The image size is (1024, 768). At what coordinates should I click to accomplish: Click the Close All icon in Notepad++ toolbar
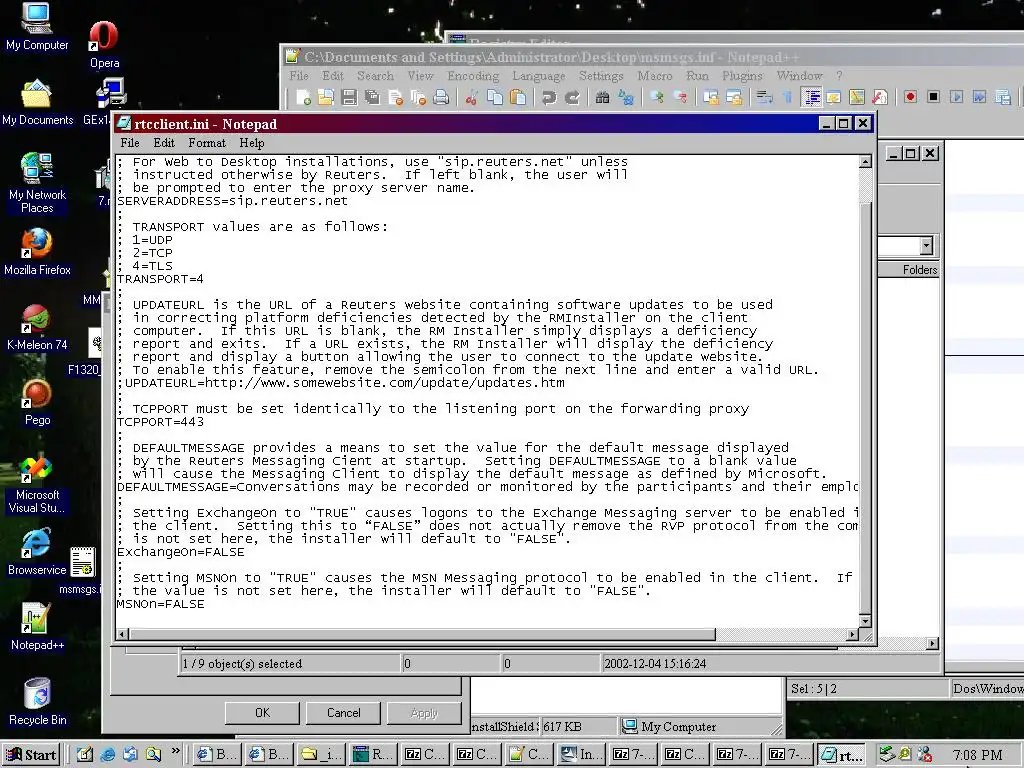(418, 98)
